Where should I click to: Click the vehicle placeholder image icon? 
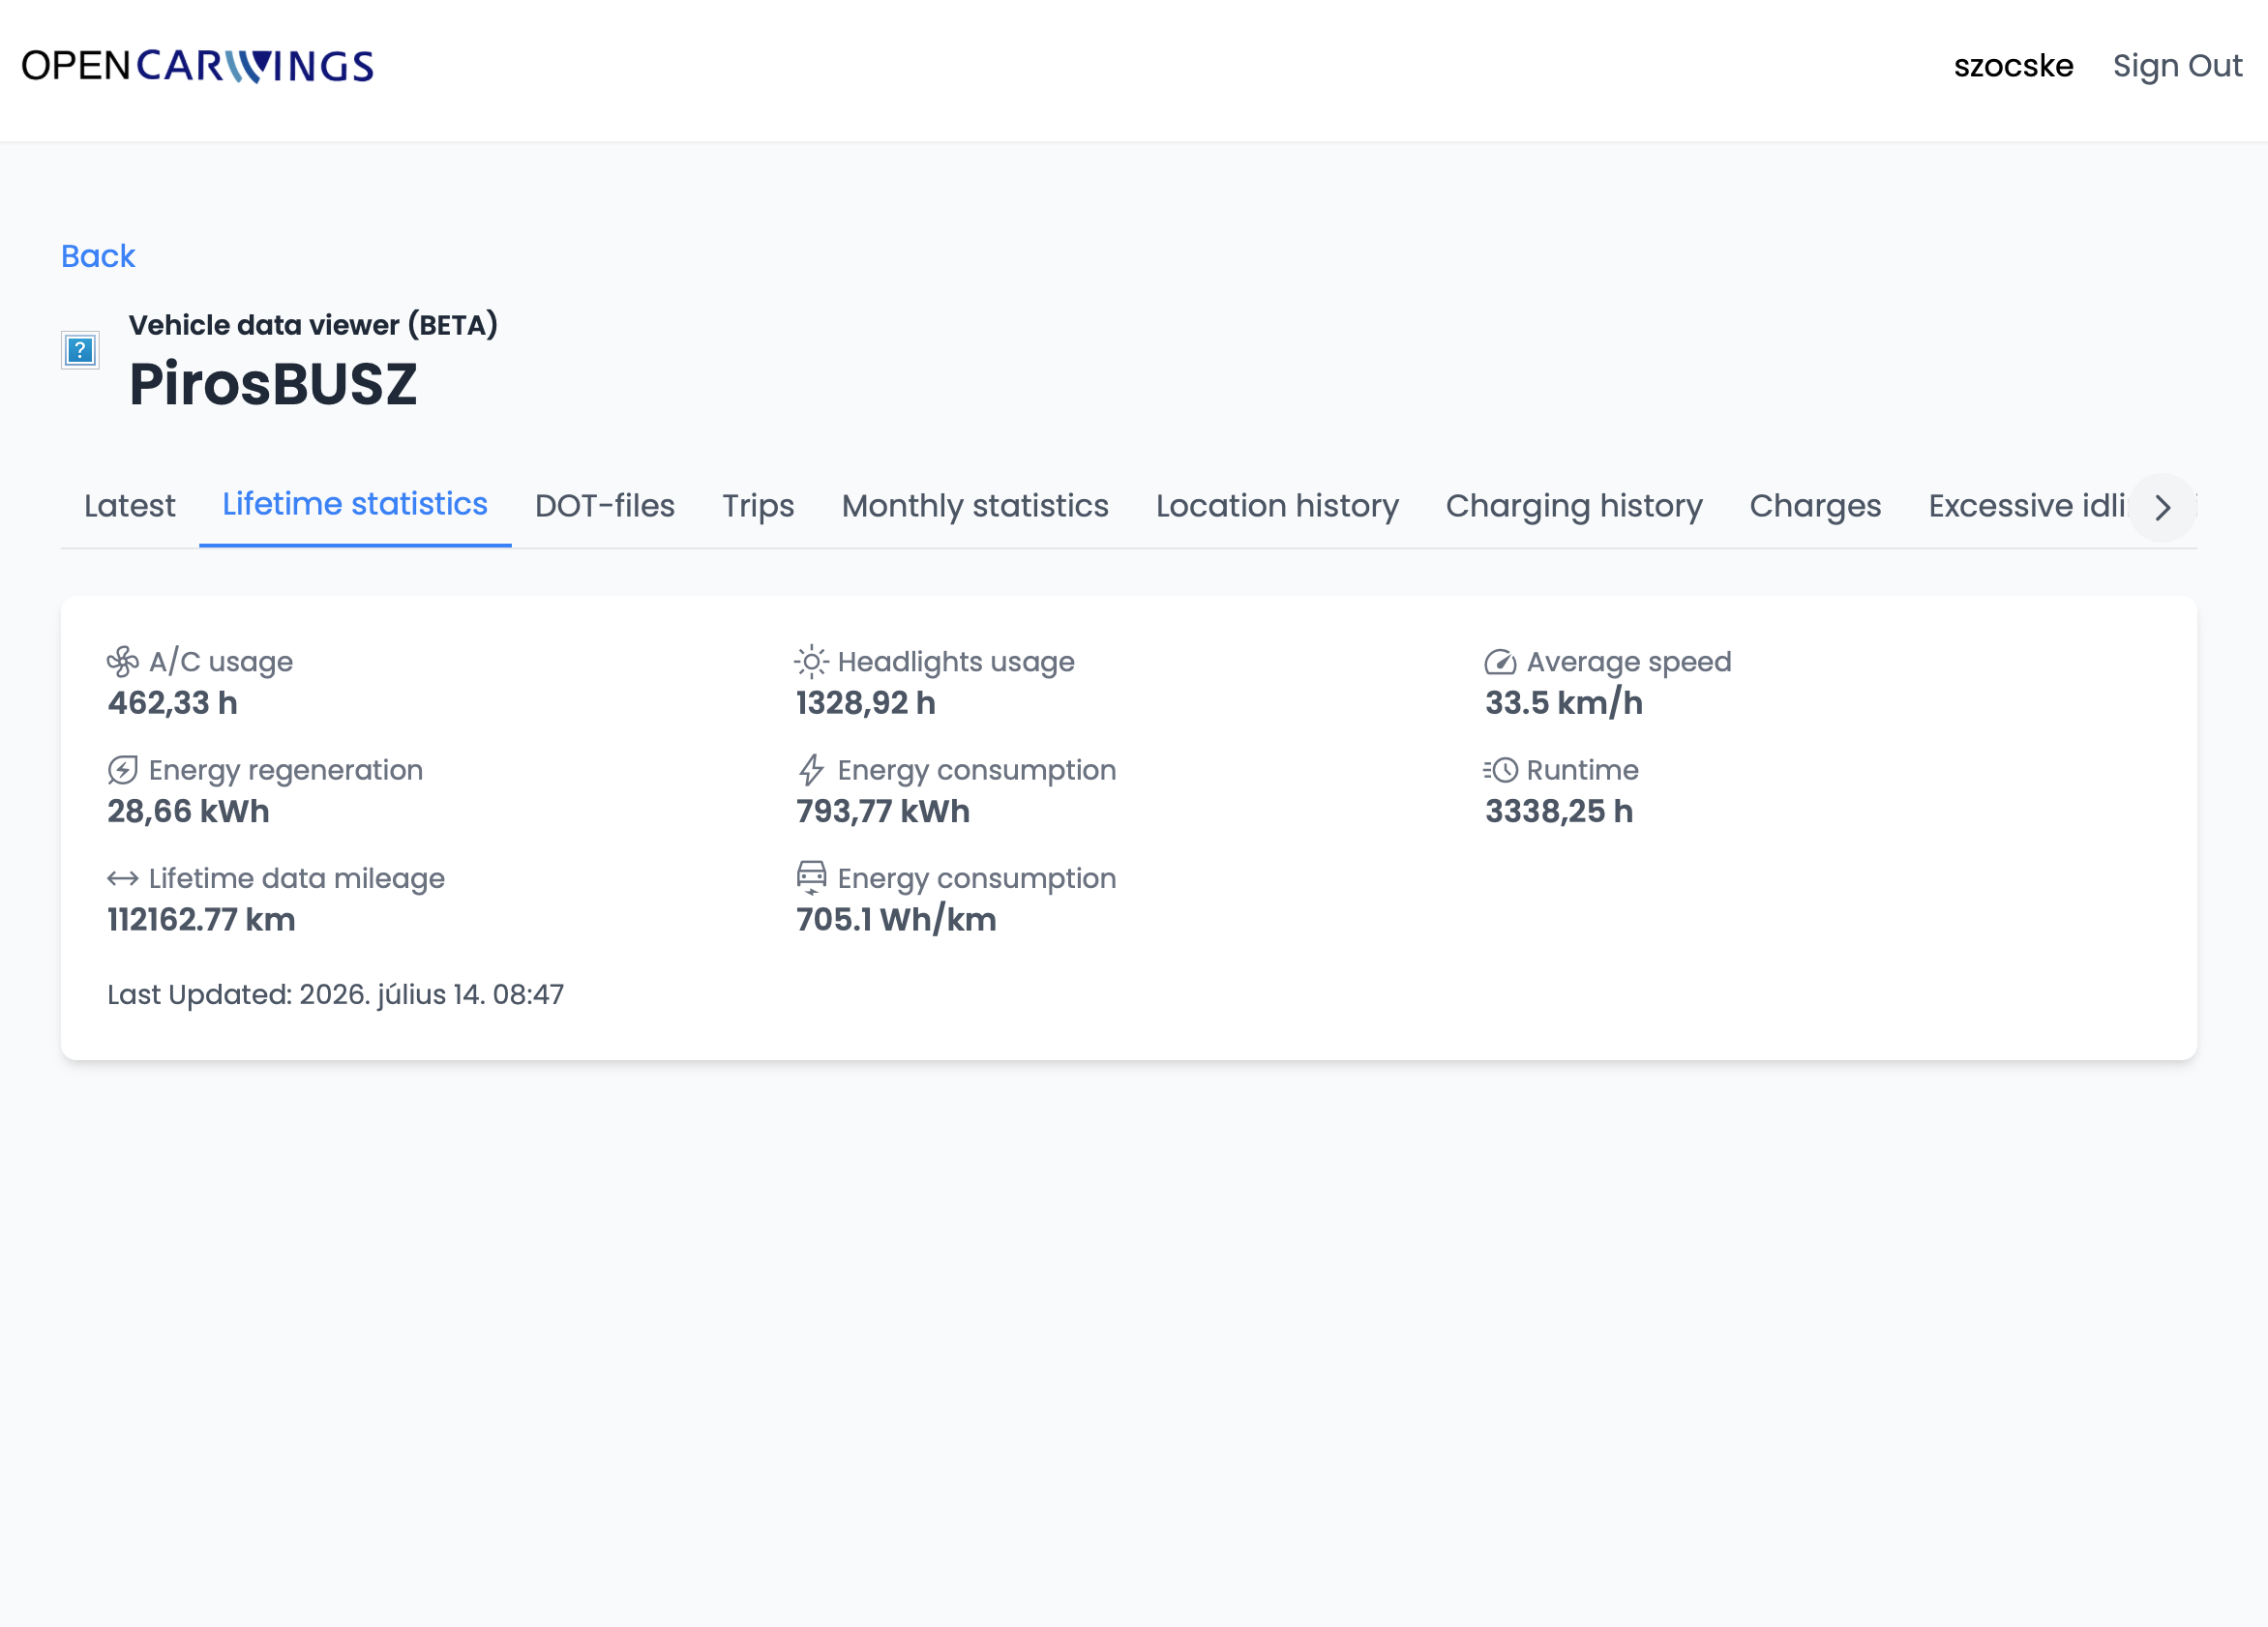[x=80, y=351]
